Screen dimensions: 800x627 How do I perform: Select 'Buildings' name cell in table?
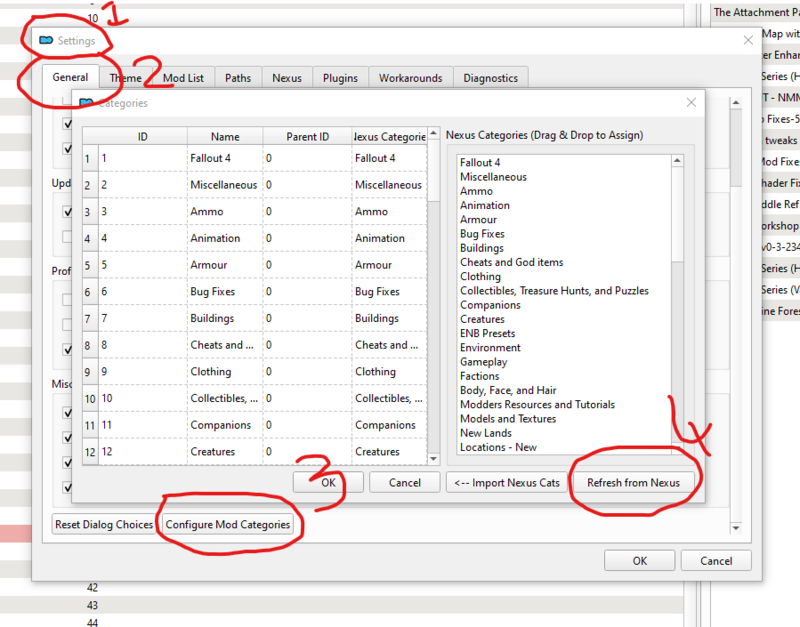pos(225,318)
